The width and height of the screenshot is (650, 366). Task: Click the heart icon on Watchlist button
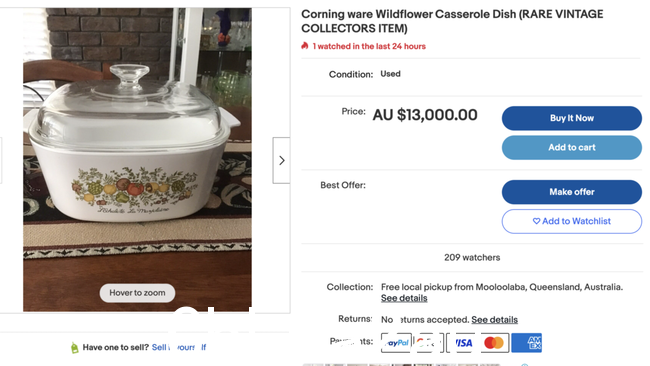[x=536, y=221]
